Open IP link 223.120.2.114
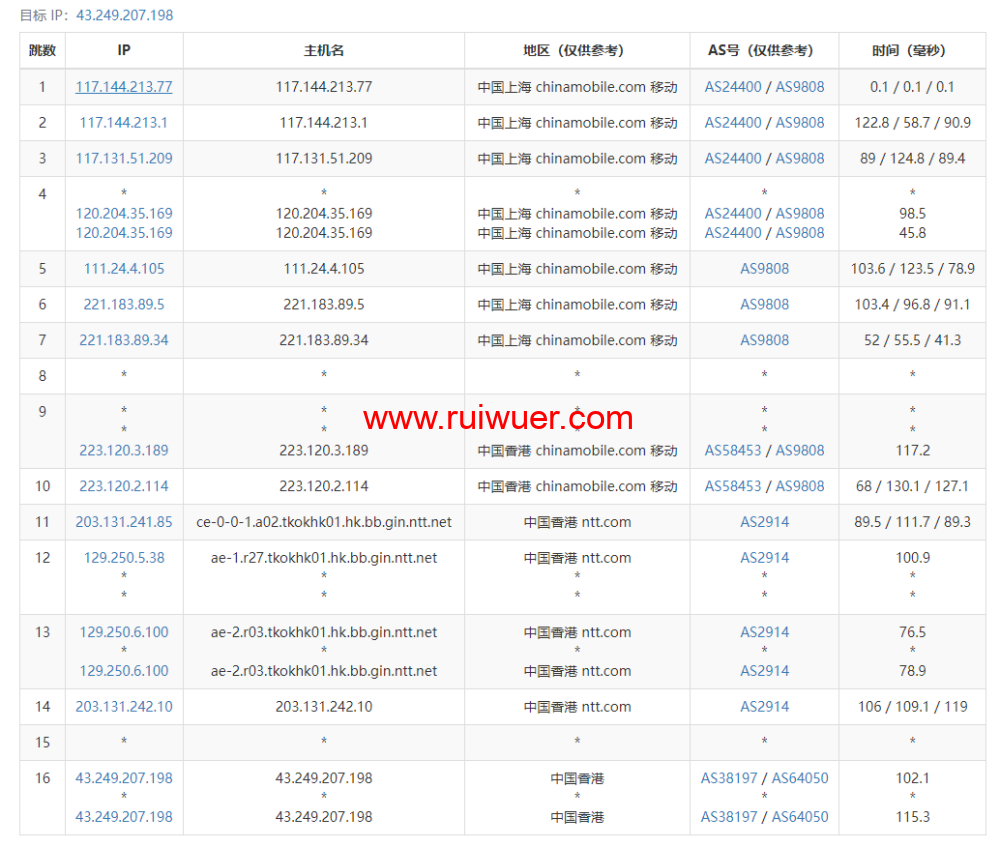 coord(123,486)
